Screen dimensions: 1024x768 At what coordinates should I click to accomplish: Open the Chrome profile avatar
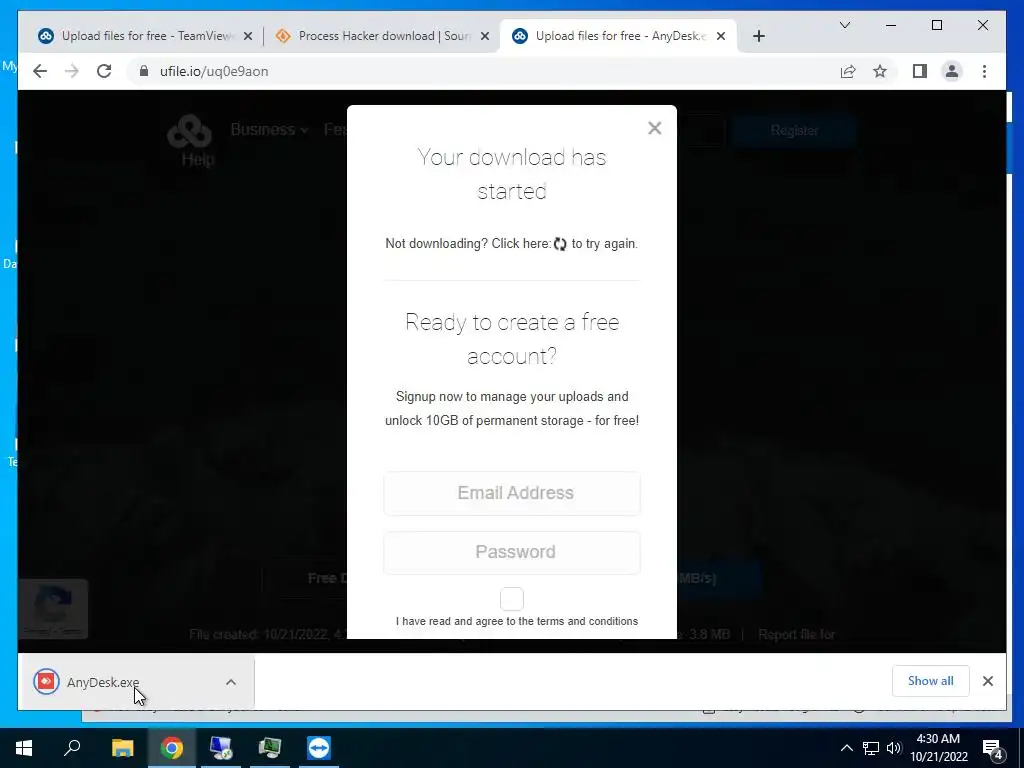pos(952,71)
